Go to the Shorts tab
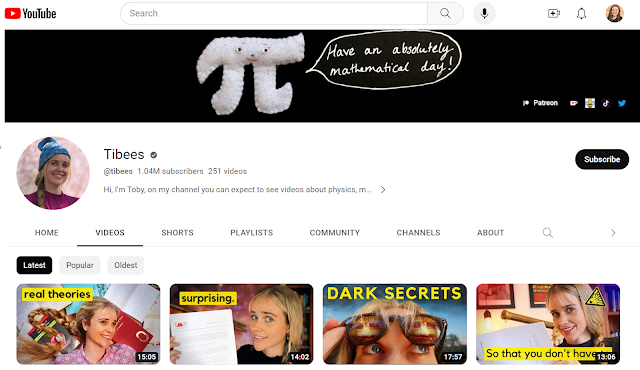Image resolution: width=640 pixels, height=370 pixels. [177, 233]
